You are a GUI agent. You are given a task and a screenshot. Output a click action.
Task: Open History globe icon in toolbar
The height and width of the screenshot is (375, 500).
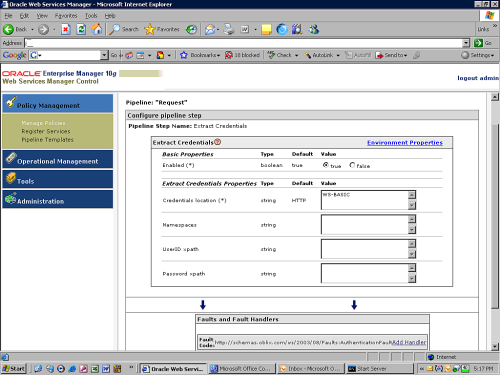[x=191, y=30]
